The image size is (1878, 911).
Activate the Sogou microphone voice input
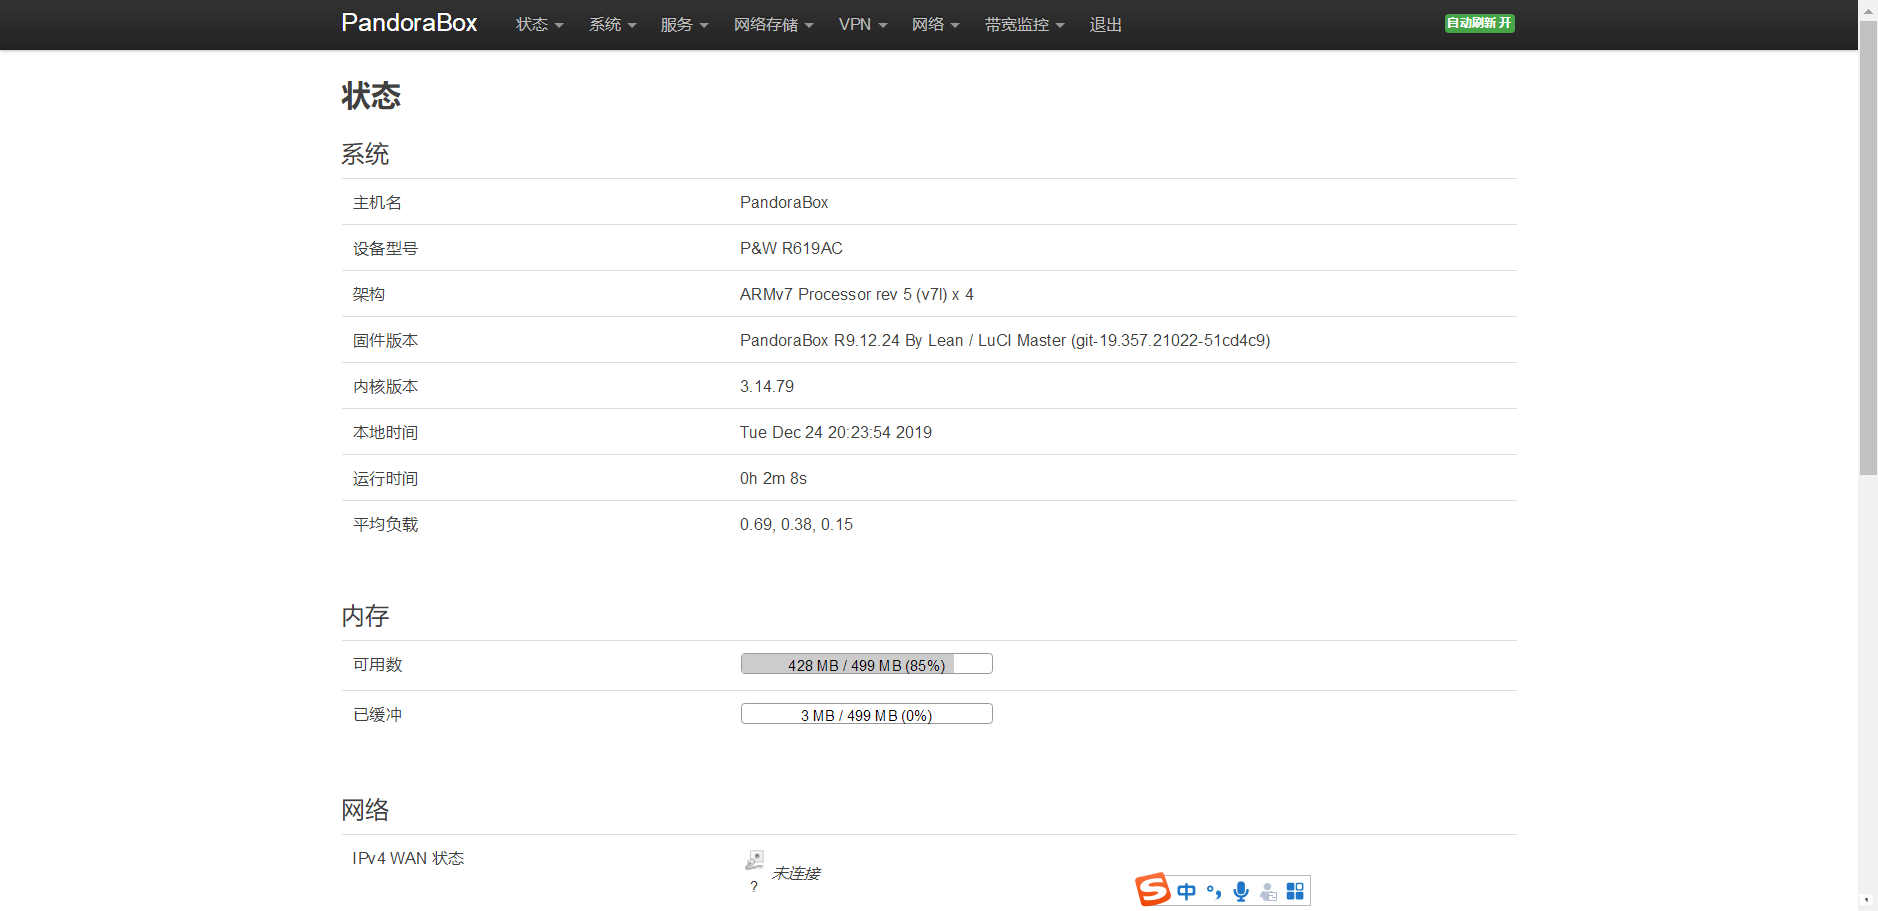tap(1241, 891)
